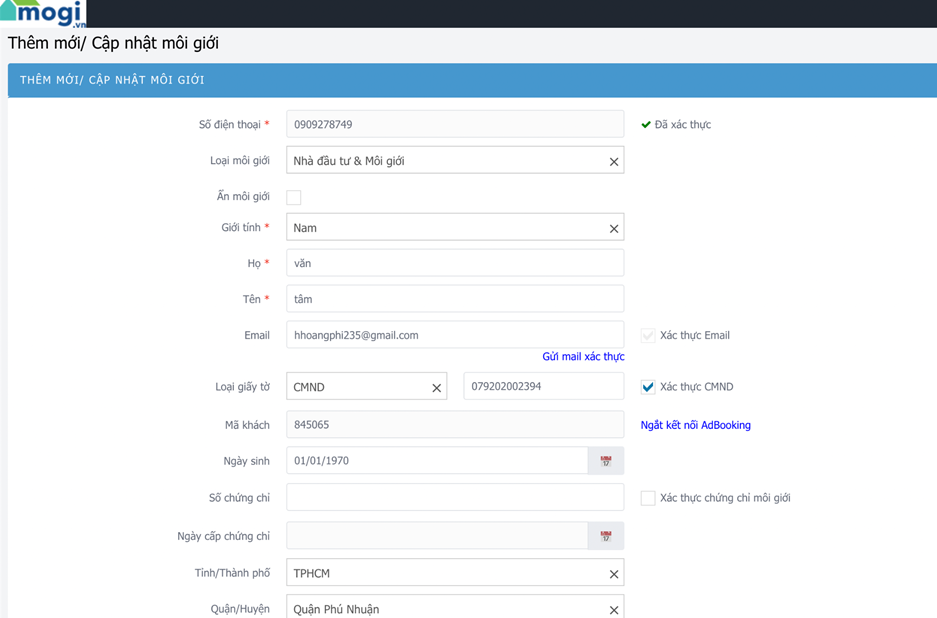The width and height of the screenshot is (937, 618).
Task: Clear the Giới tính selection
Action: point(614,229)
